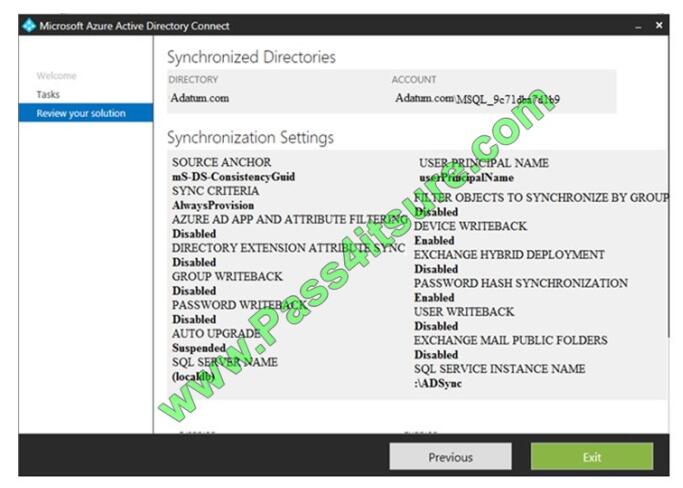Click the green Exit button
Viewport: 683px width, 488px height.
(592, 457)
